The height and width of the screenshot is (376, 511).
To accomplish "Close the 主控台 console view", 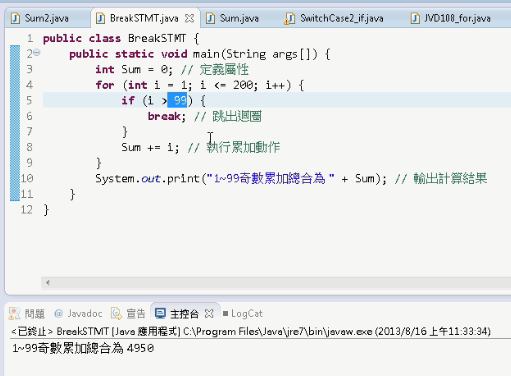I will tap(209, 314).
